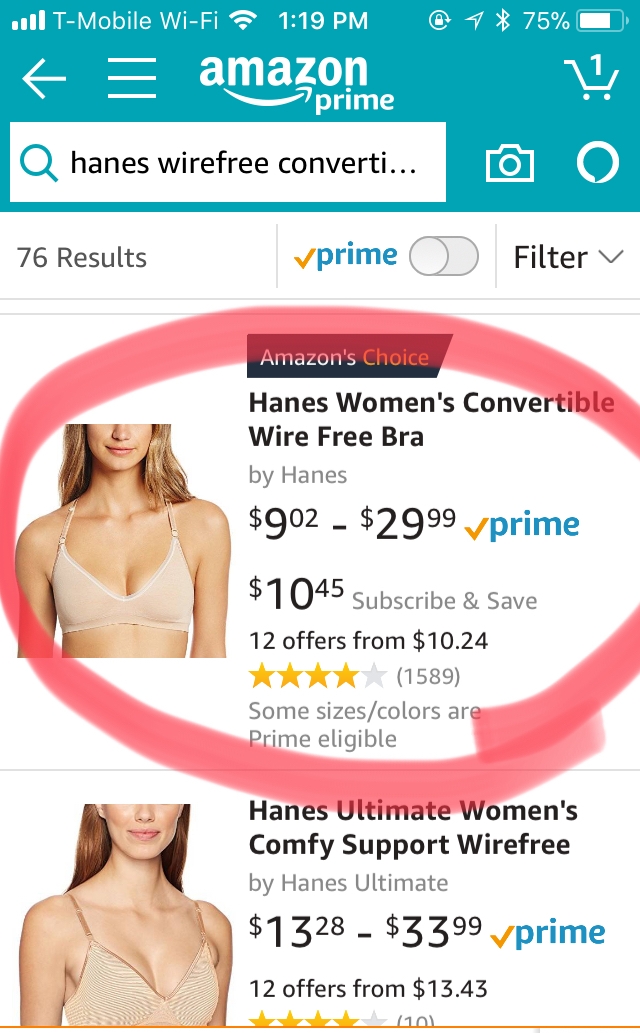View 12 offers from $10.24
640x1033 pixels.
368,640
